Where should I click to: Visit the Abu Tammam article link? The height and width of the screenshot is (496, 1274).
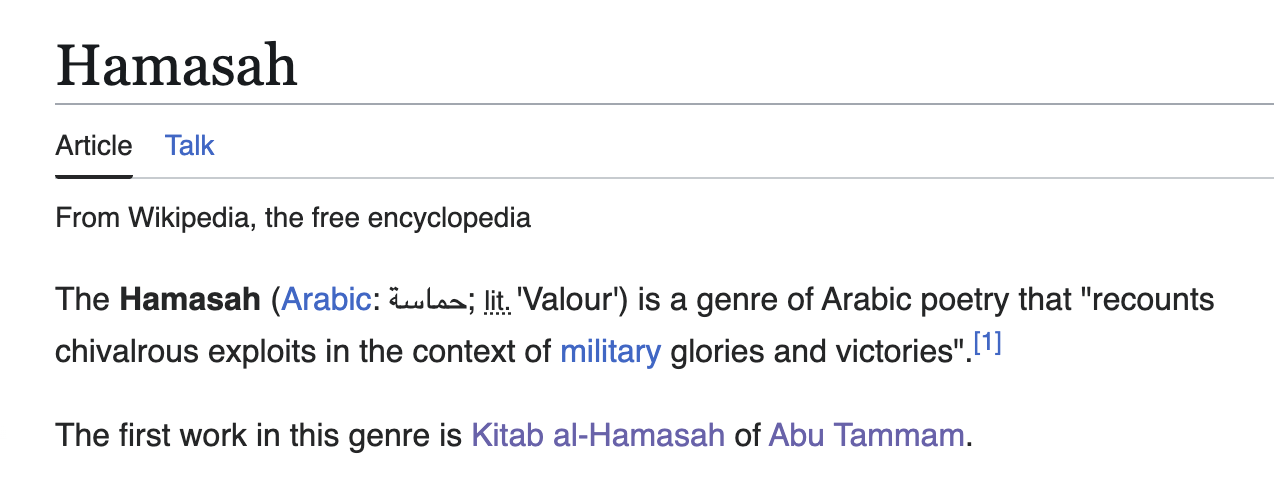(x=866, y=436)
